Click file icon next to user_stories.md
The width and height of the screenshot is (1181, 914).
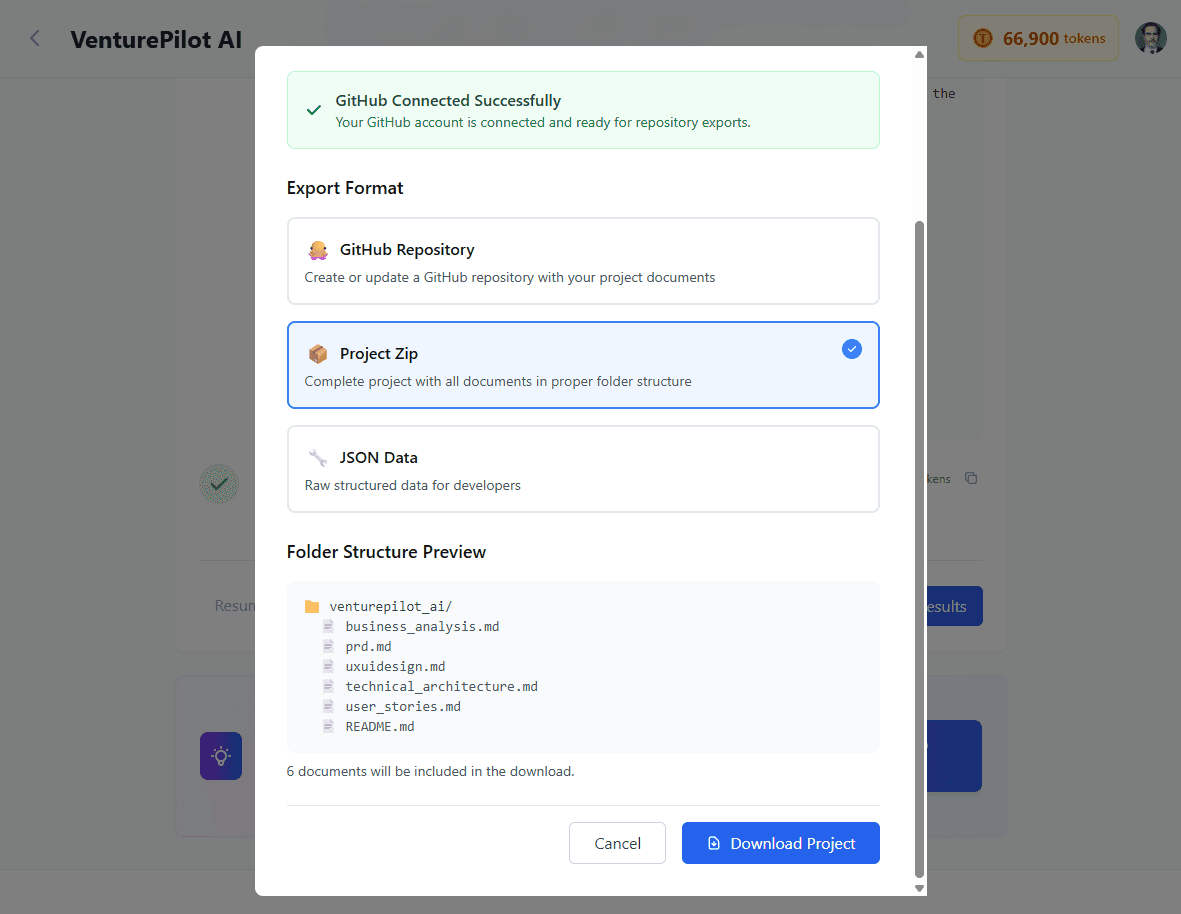[x=328, y=706]
